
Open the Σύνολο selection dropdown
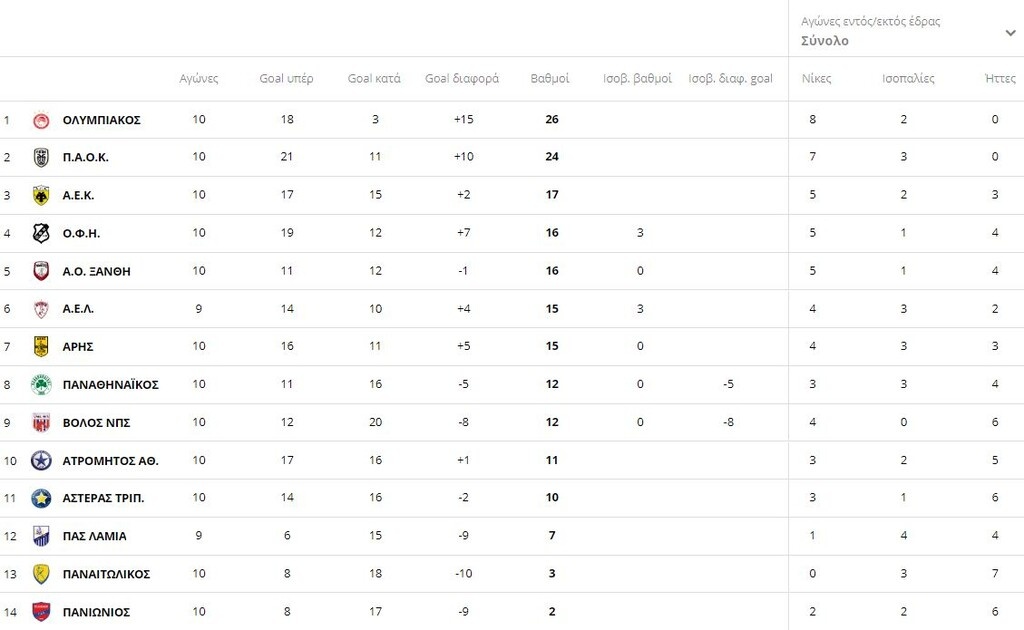pos(825,41)
